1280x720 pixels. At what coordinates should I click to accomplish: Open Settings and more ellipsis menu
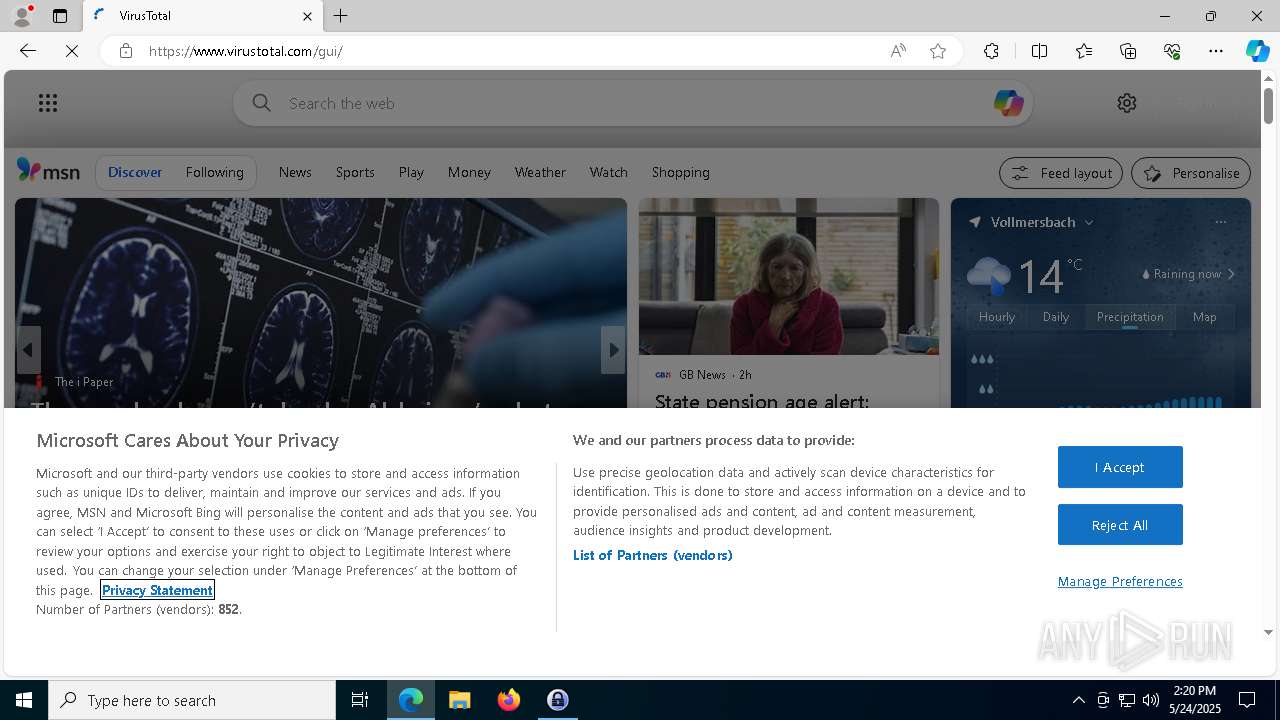[1216, 51]
